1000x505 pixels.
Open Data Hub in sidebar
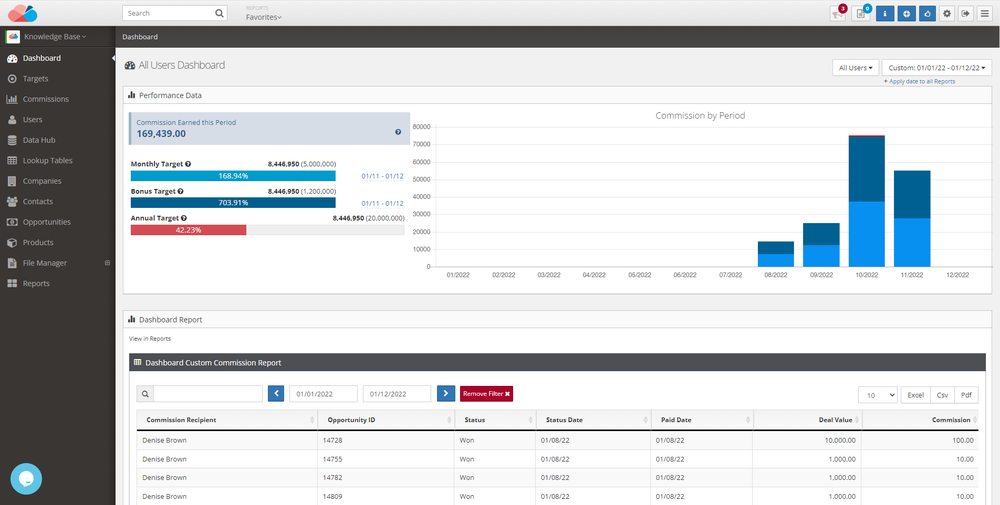point(39,140)
